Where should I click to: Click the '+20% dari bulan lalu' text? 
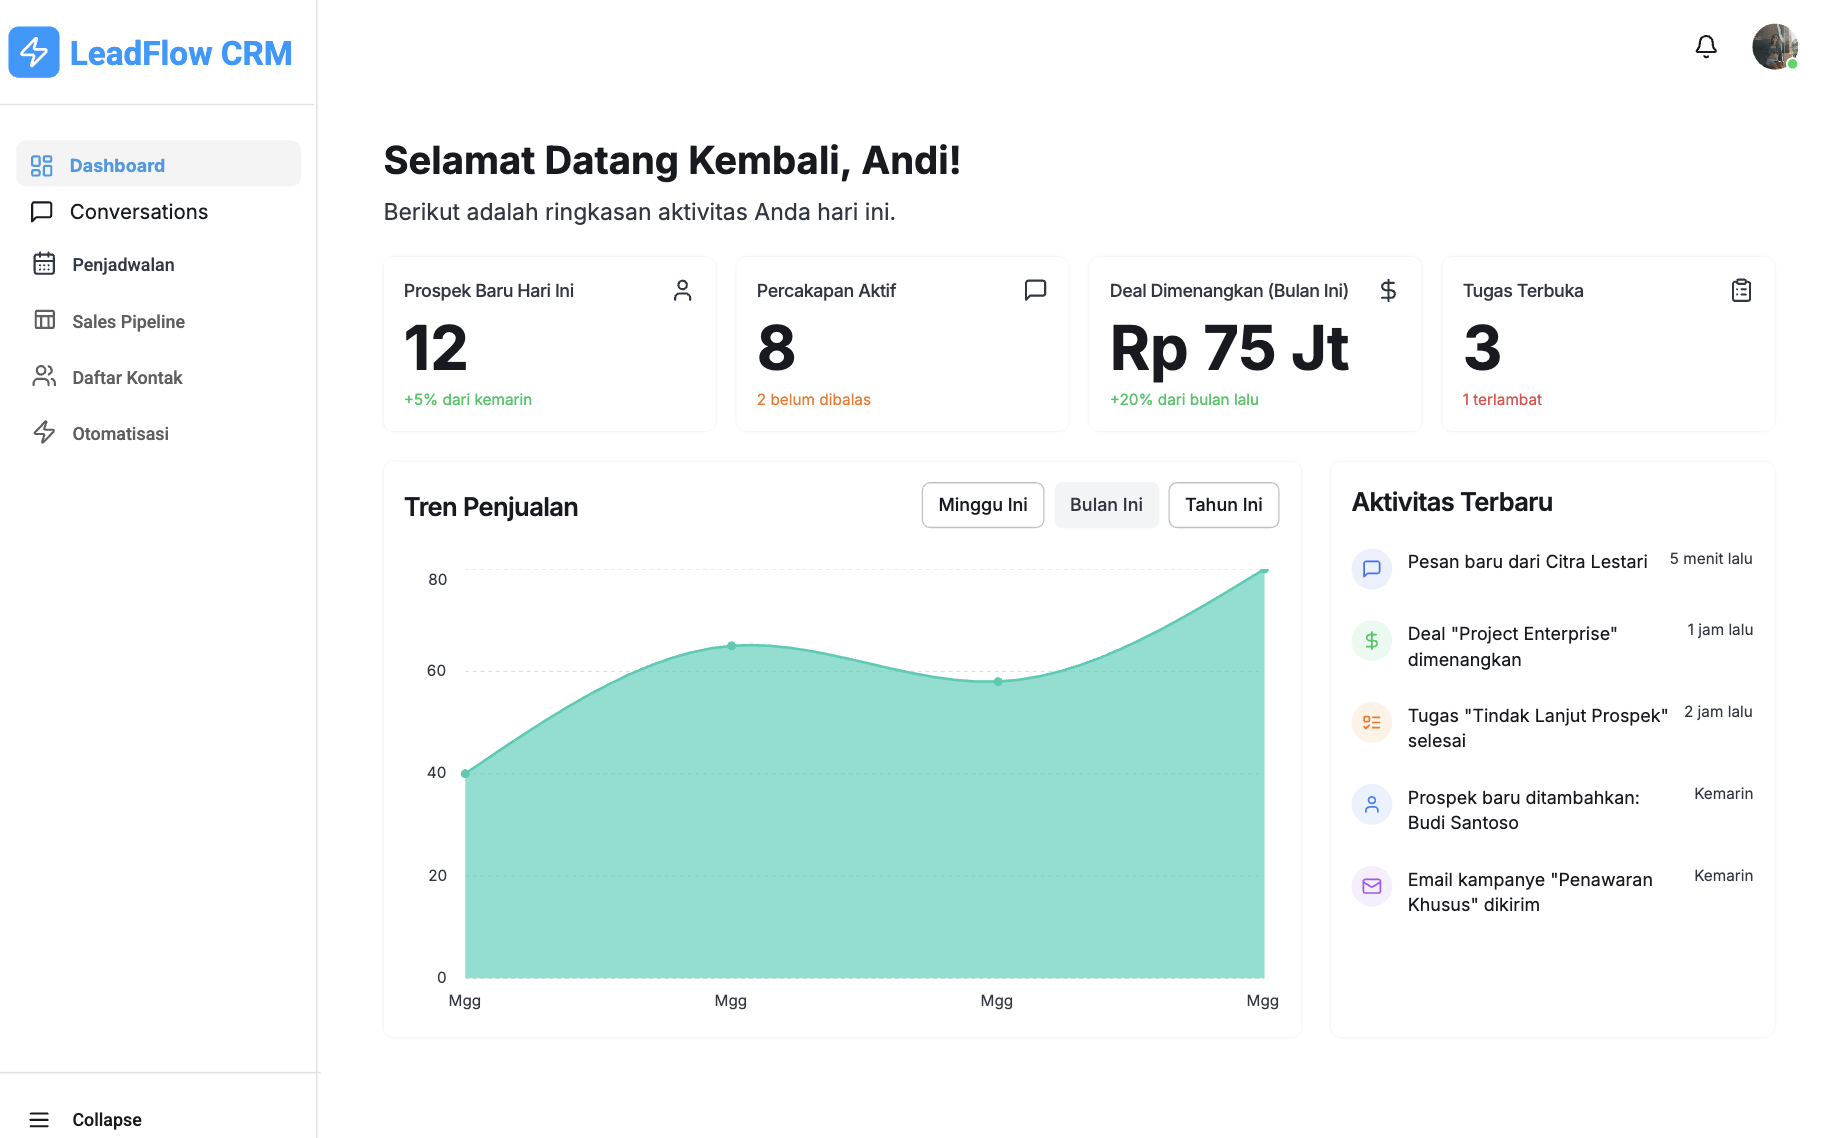(1184, 399)
